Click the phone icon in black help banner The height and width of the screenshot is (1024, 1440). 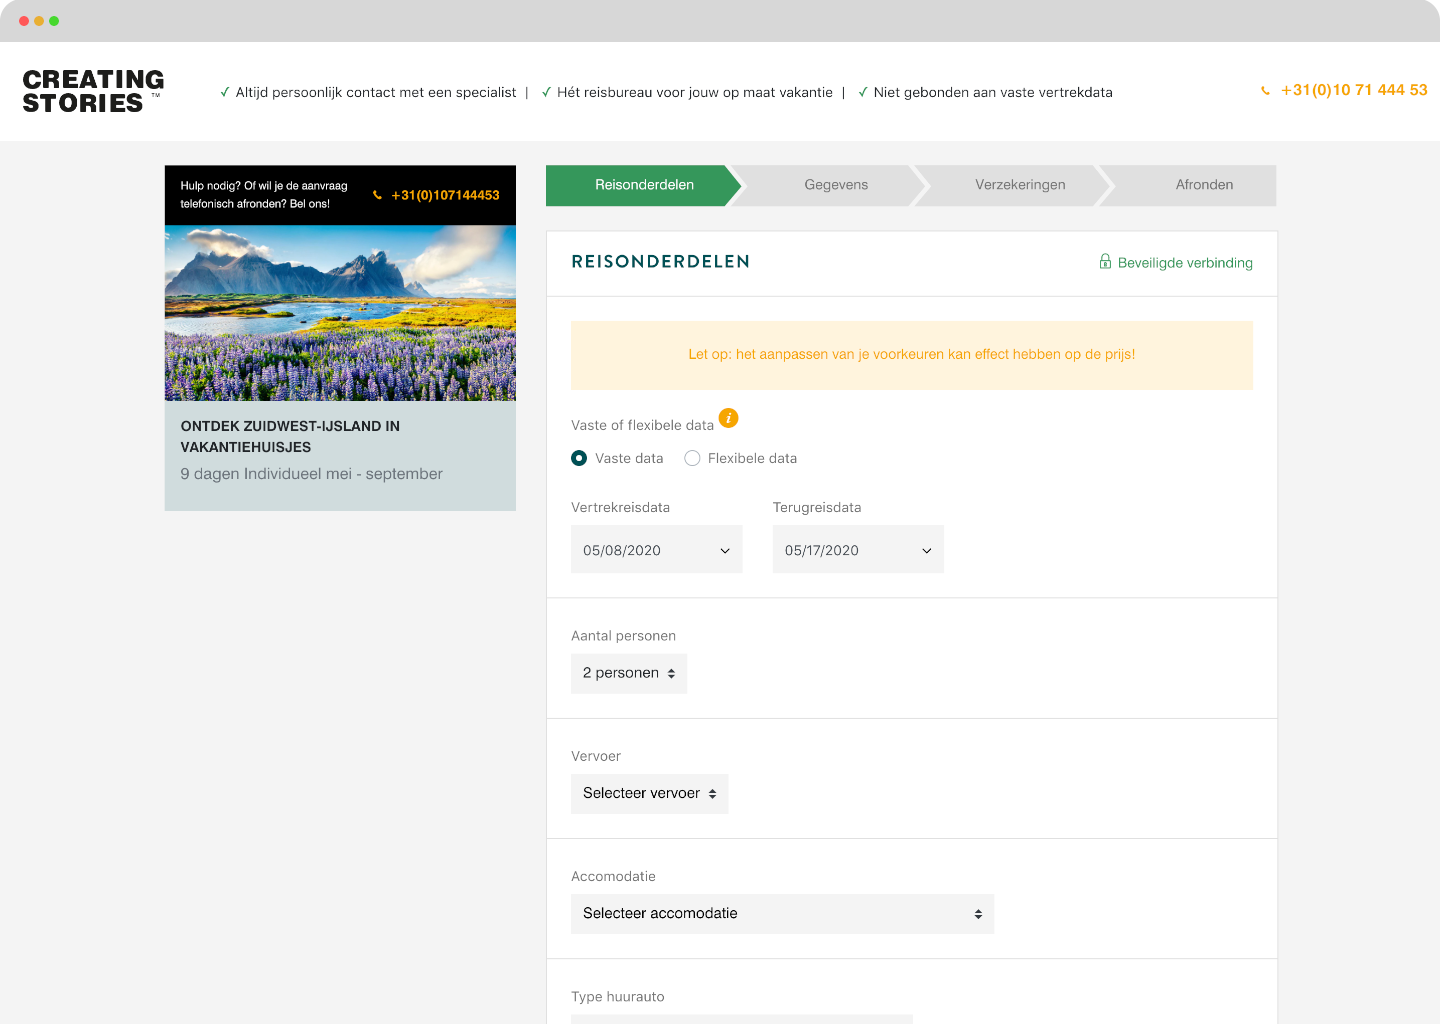coord(378,195)
